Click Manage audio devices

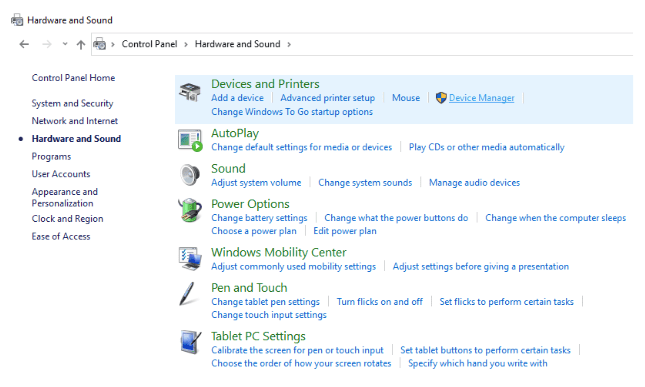(474, 183)
